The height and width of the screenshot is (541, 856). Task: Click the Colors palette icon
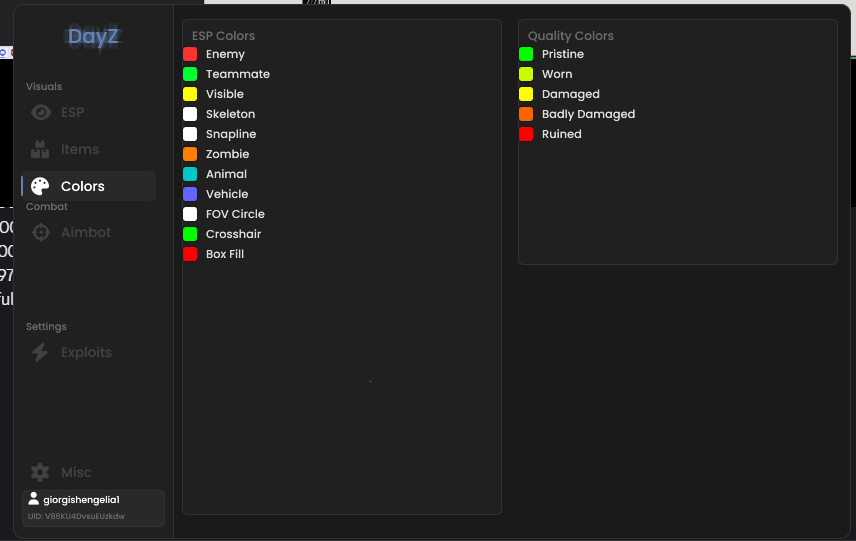[40, 186]
